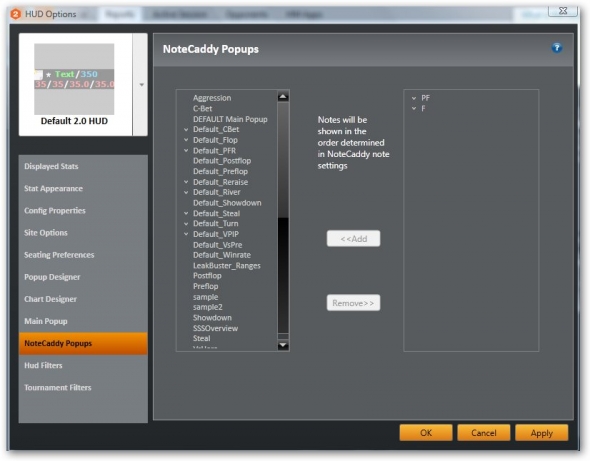The width and height of the screenshot is (590, 461).
Task: Open Hud Filters section
Action: pyautogui.click(x=83, y=365)
